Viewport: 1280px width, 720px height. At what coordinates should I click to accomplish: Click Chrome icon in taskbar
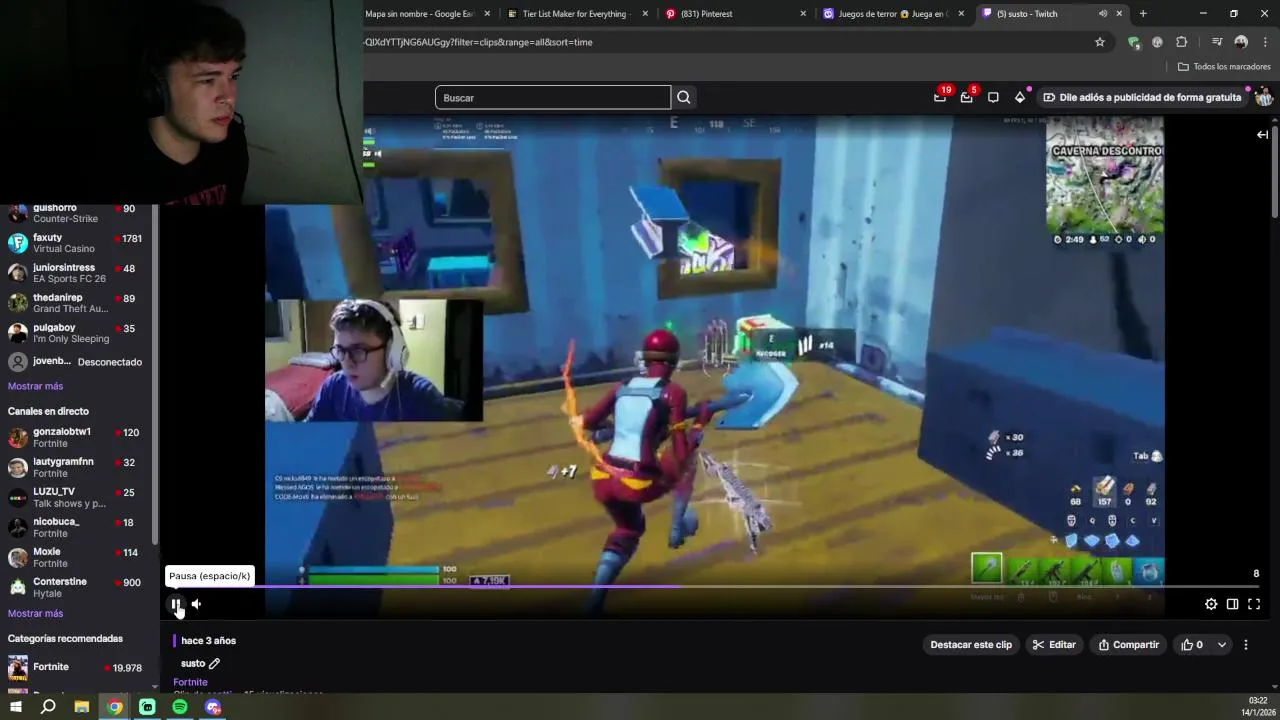(115, 707)
